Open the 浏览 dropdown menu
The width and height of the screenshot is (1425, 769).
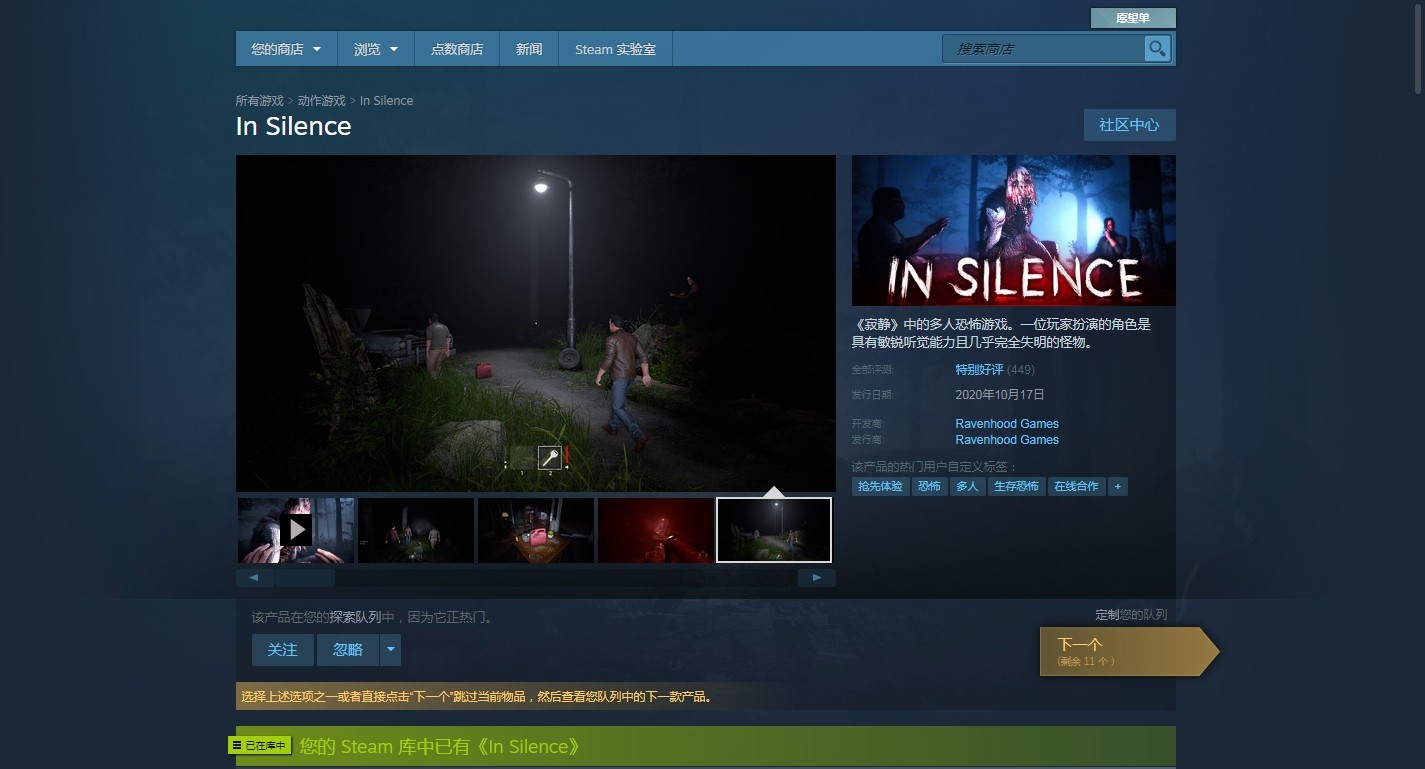(376, 49)
